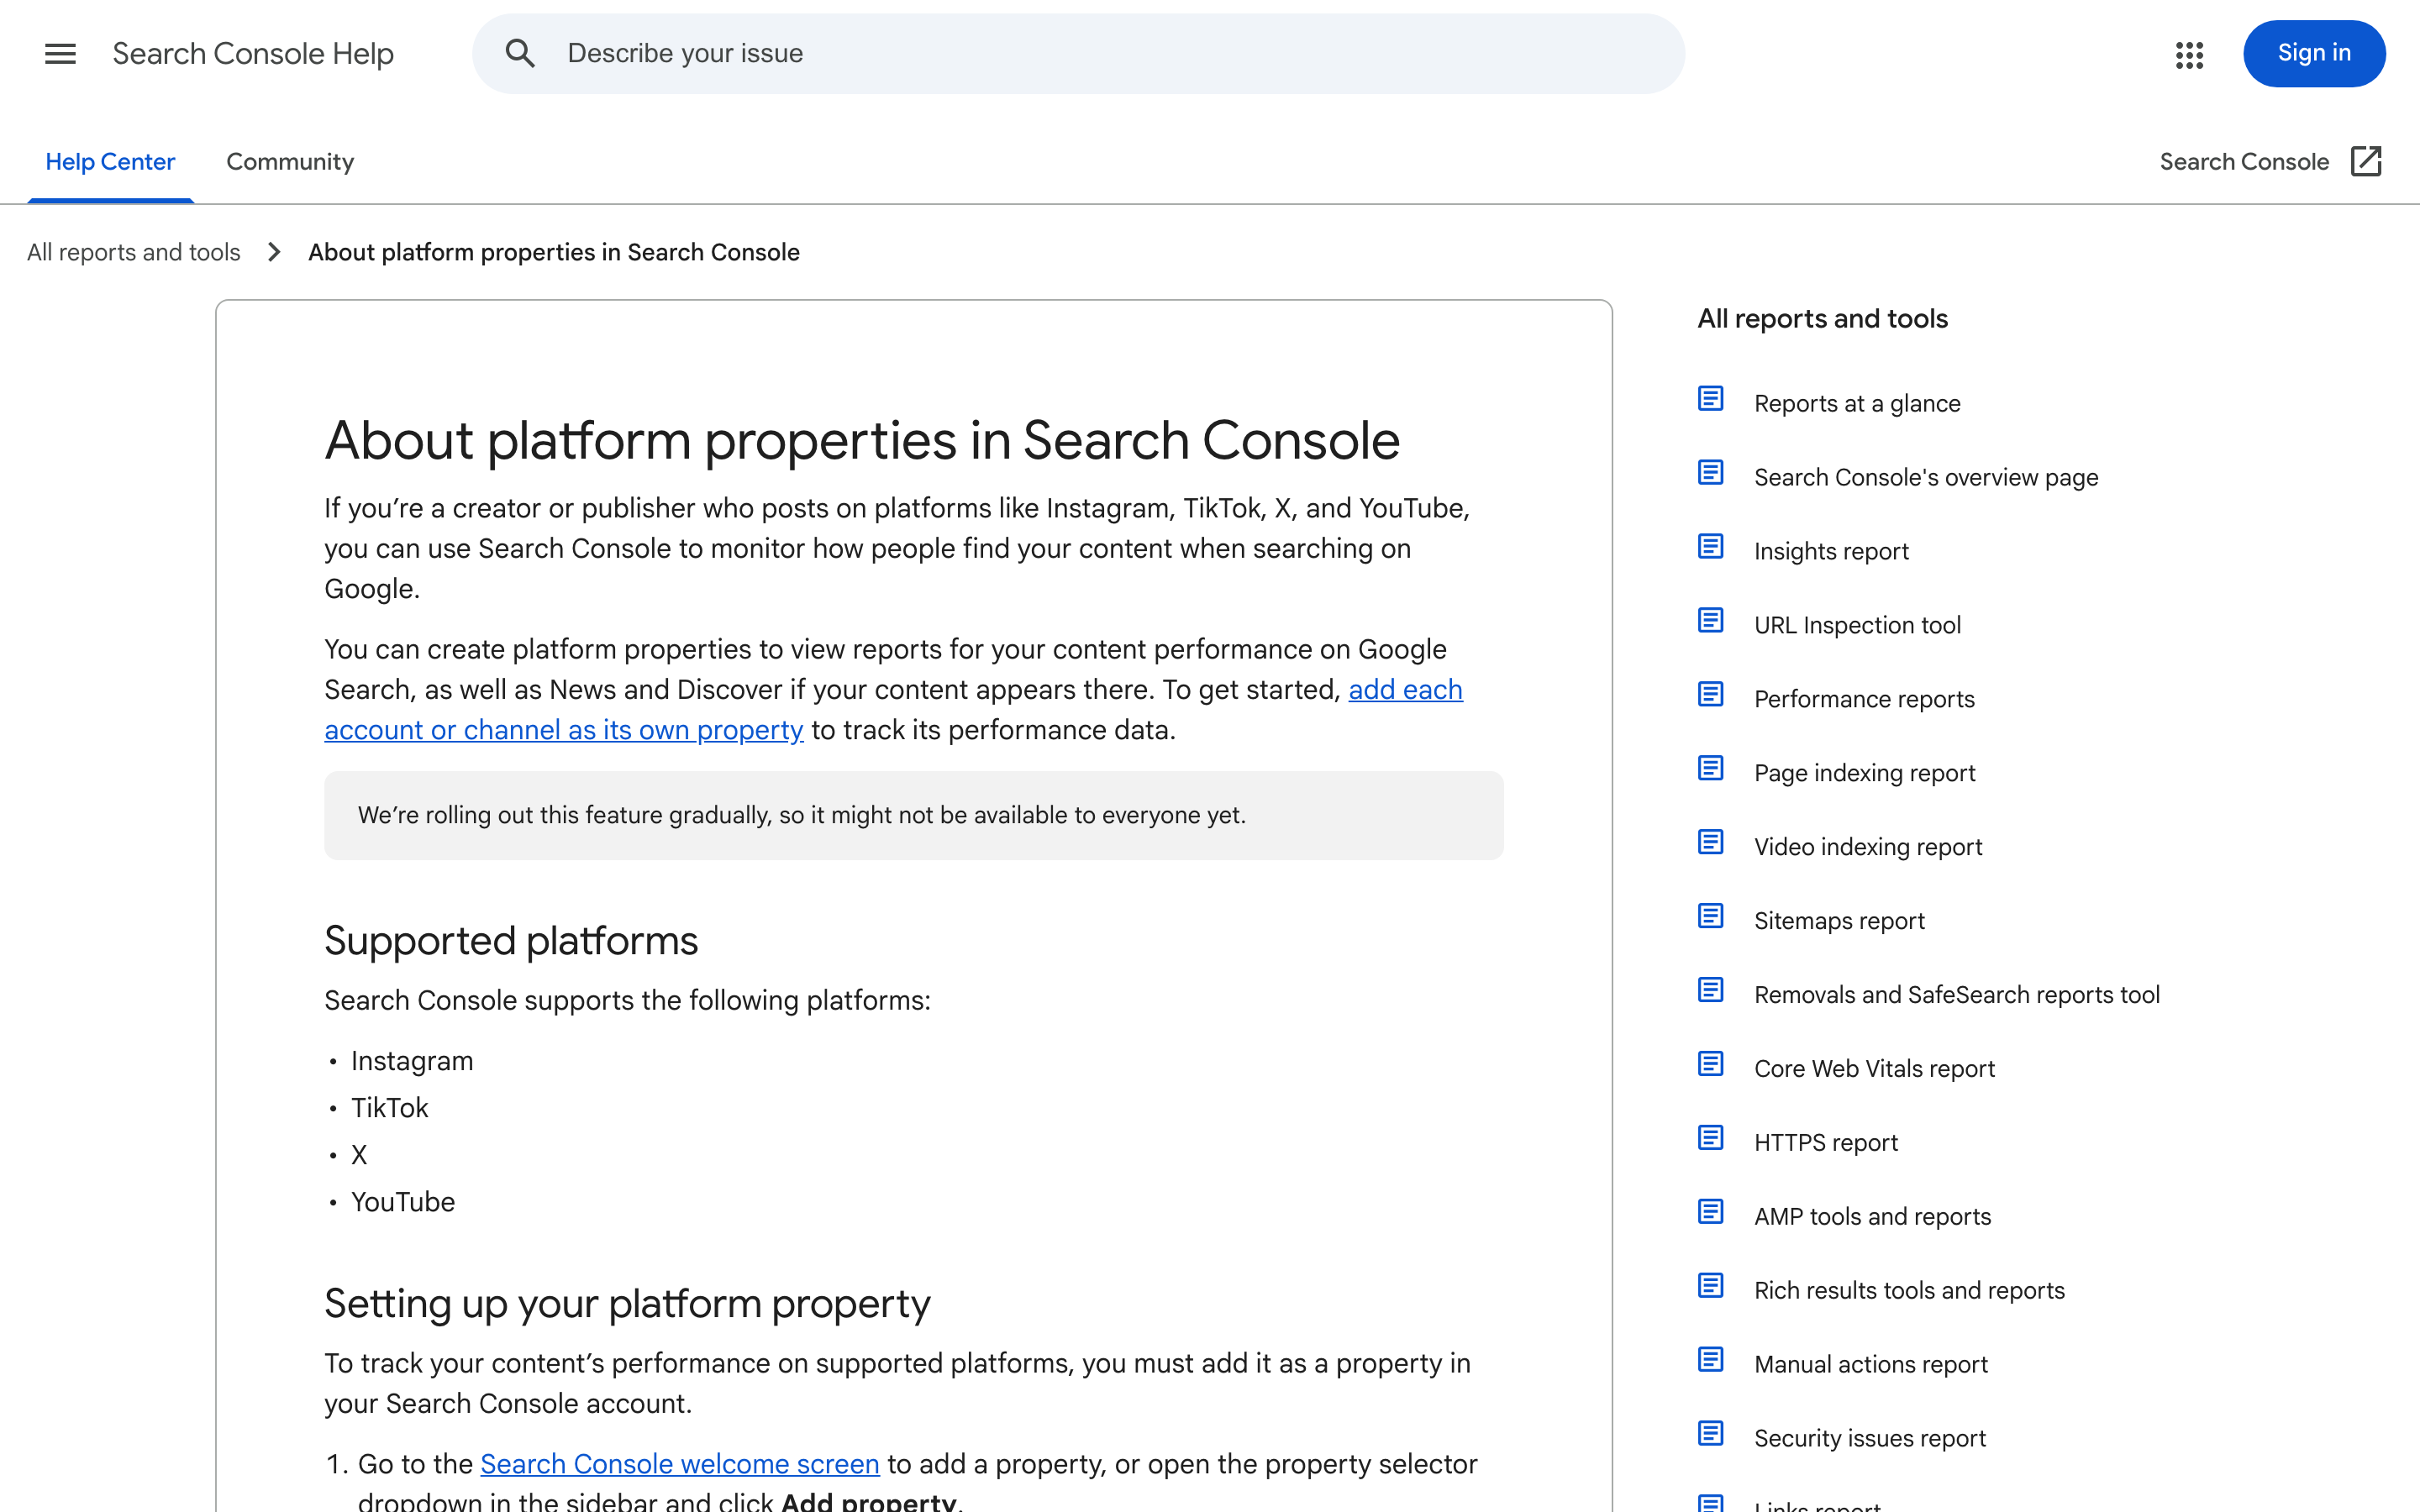2420x1512 pixels.
Task: Open the AMP tools and reports article
Action: coord(1872,1217)
